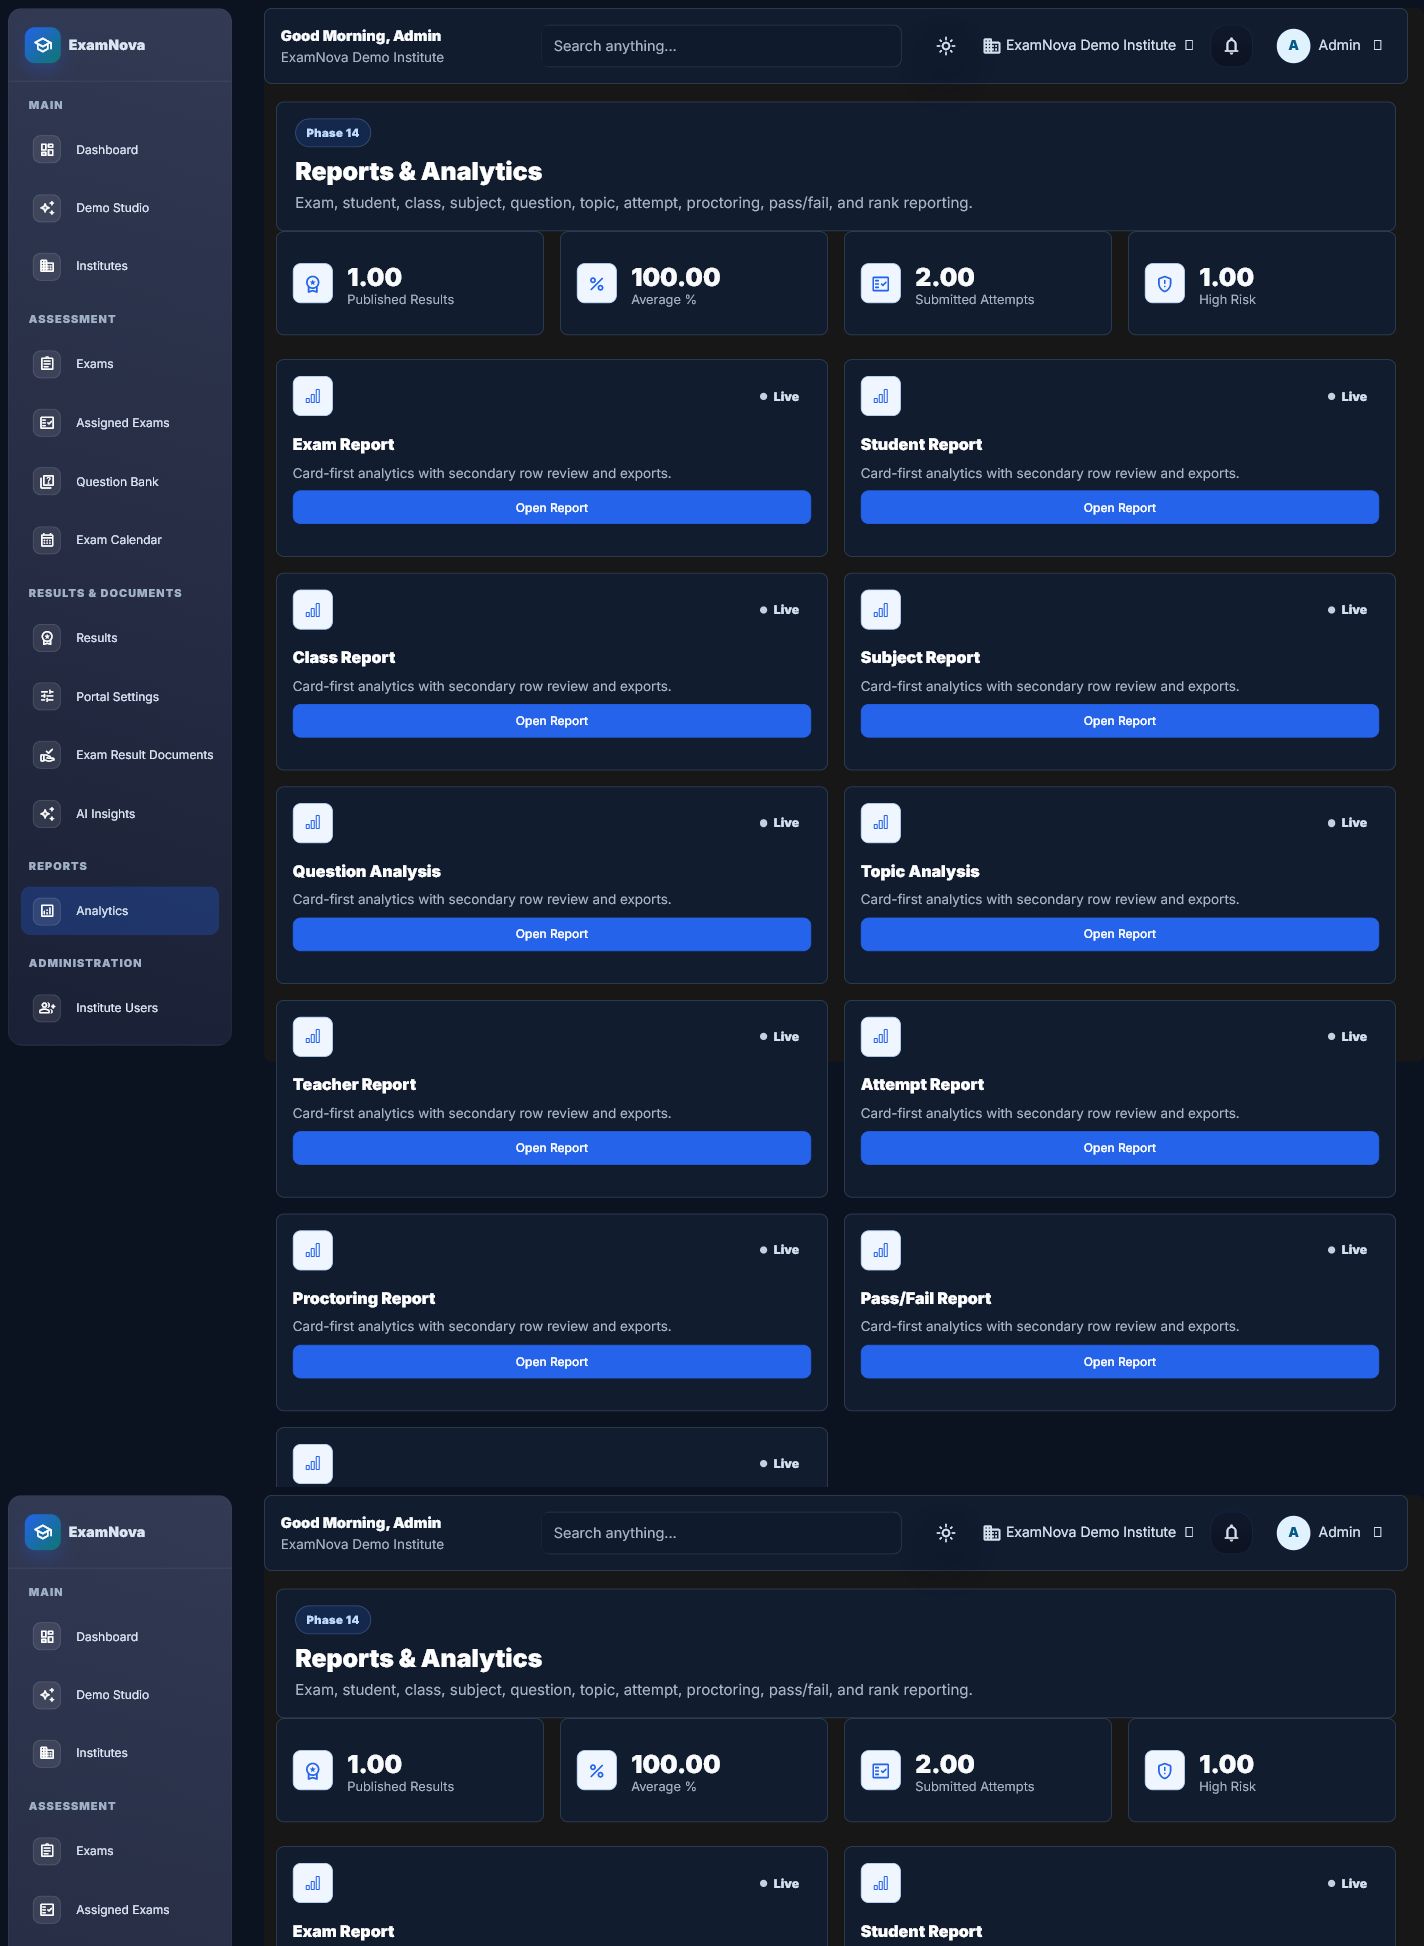Open Report for the Exam Report card
1424x1946 pixels.
tap(552, 508)
